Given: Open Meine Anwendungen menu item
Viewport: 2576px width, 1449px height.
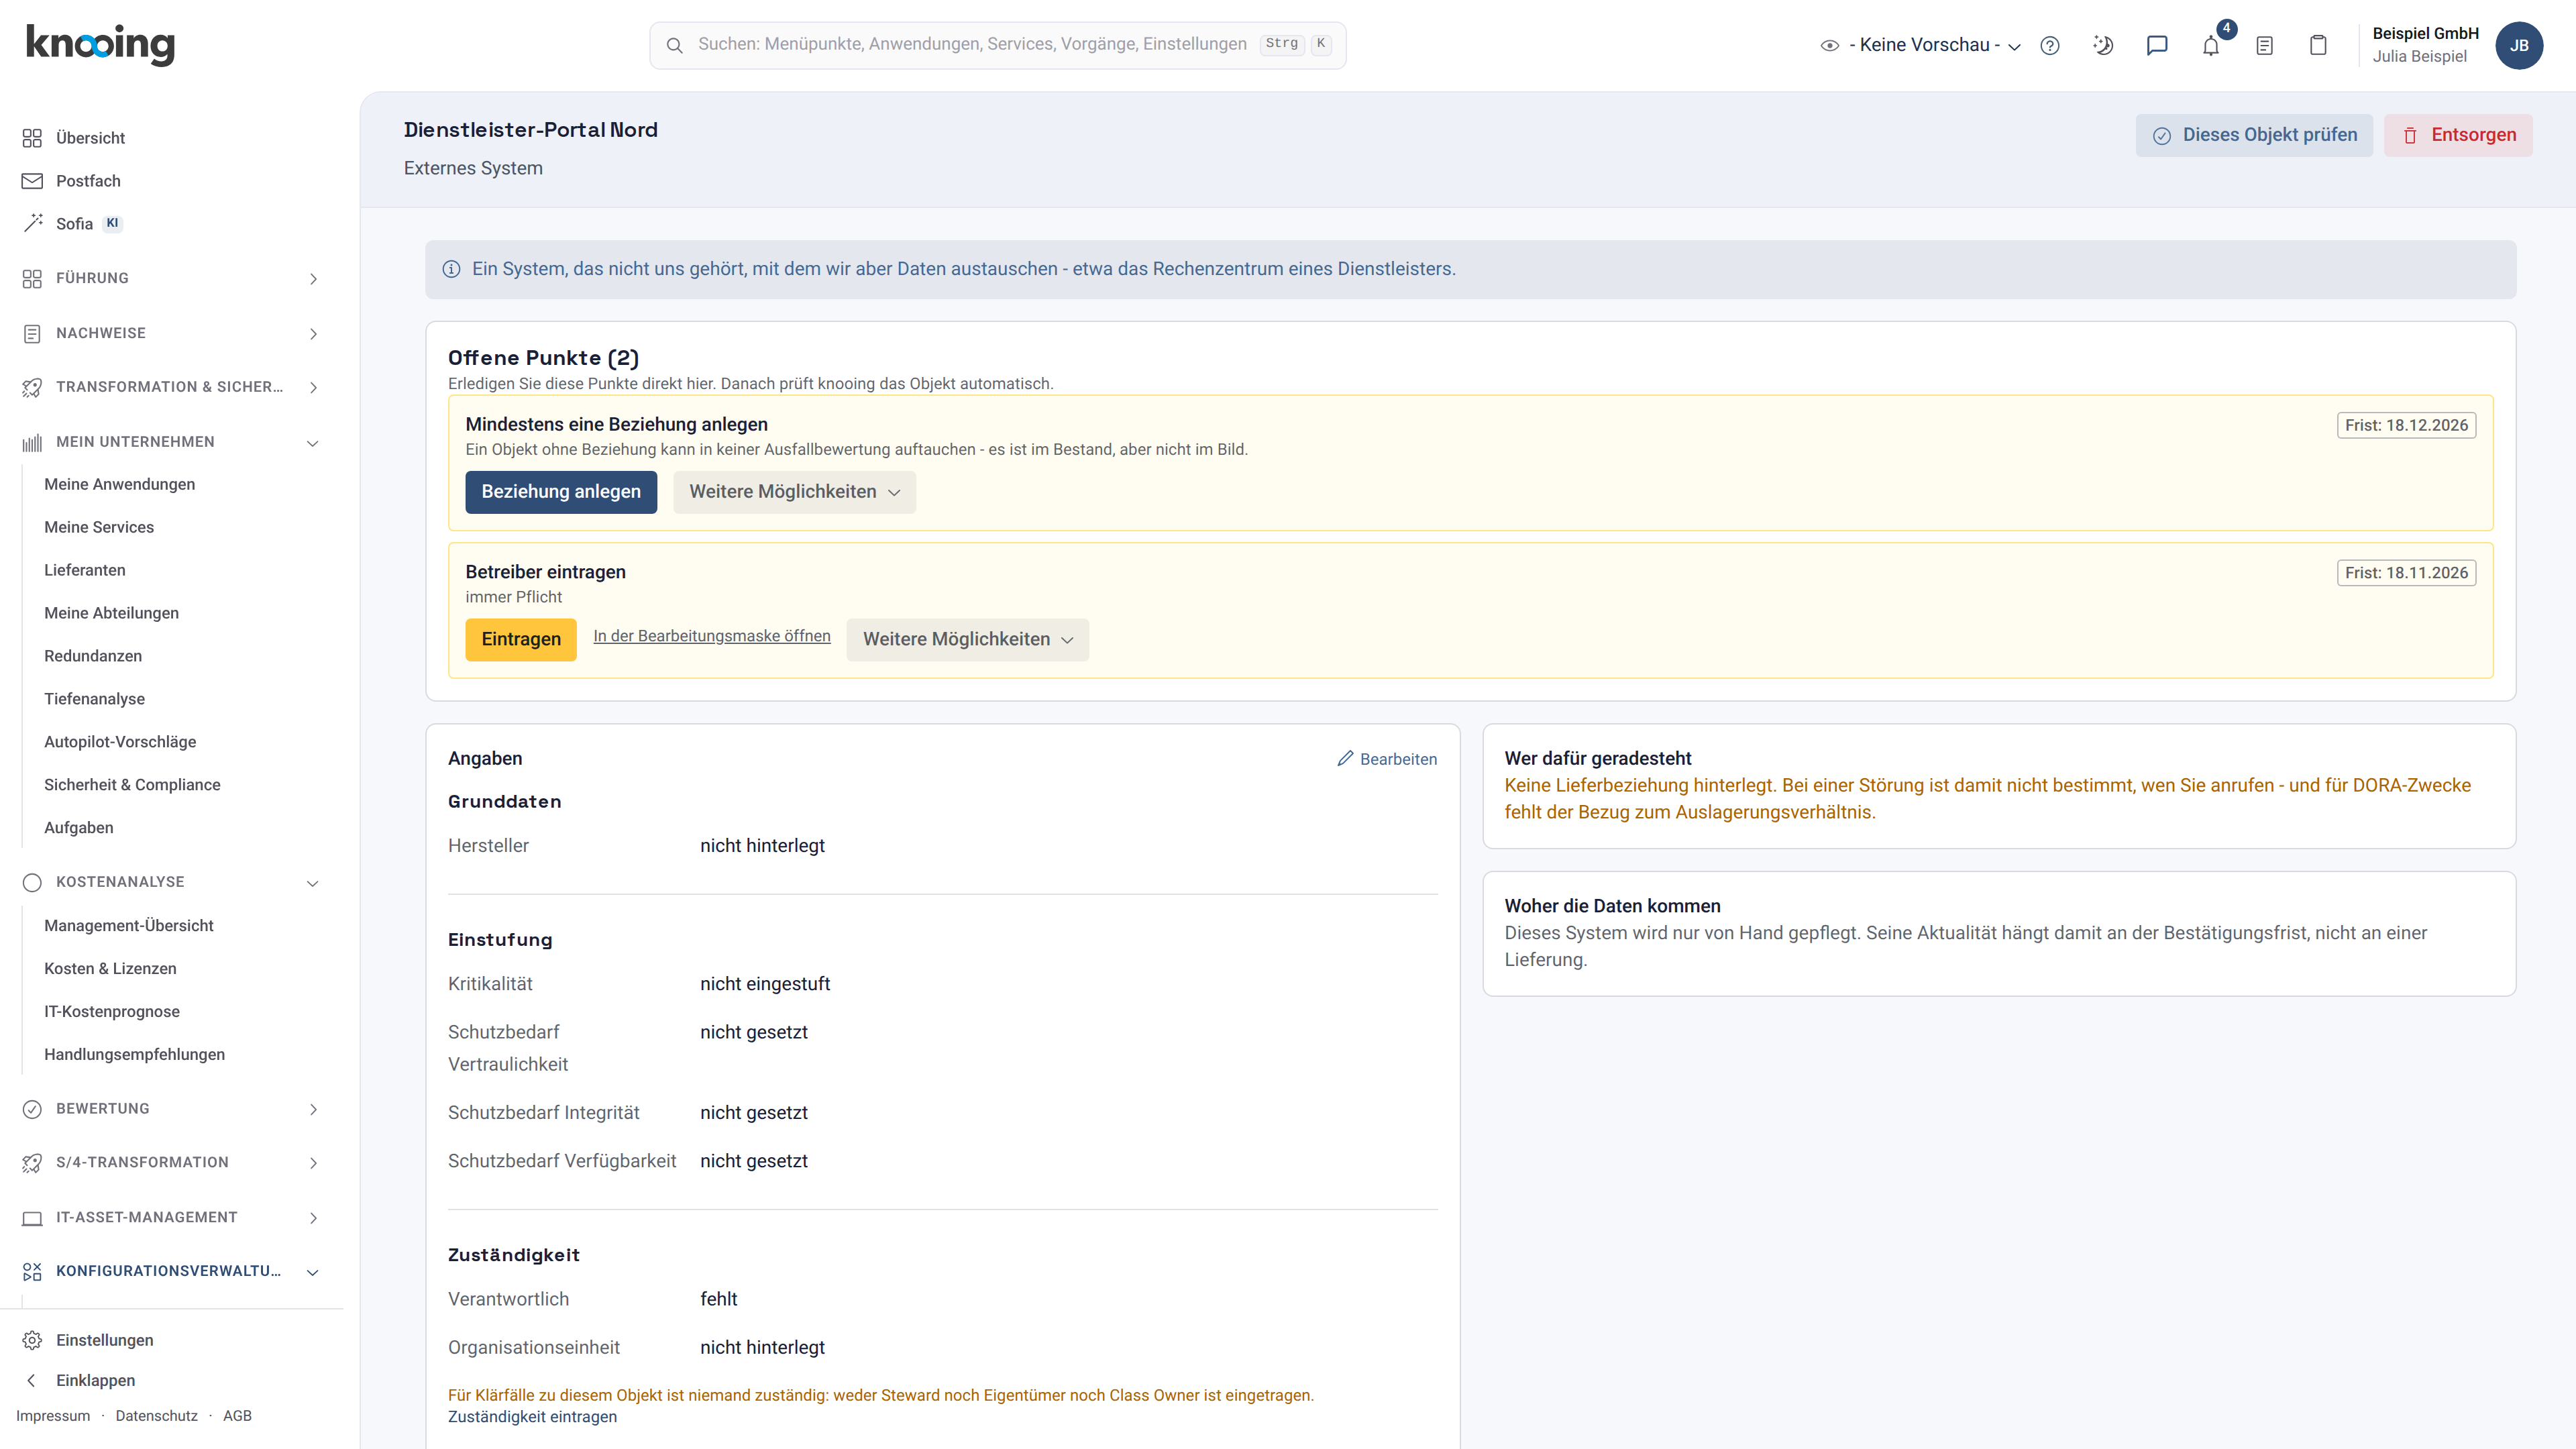Looking at the screenshot, I should coord(119,484).
